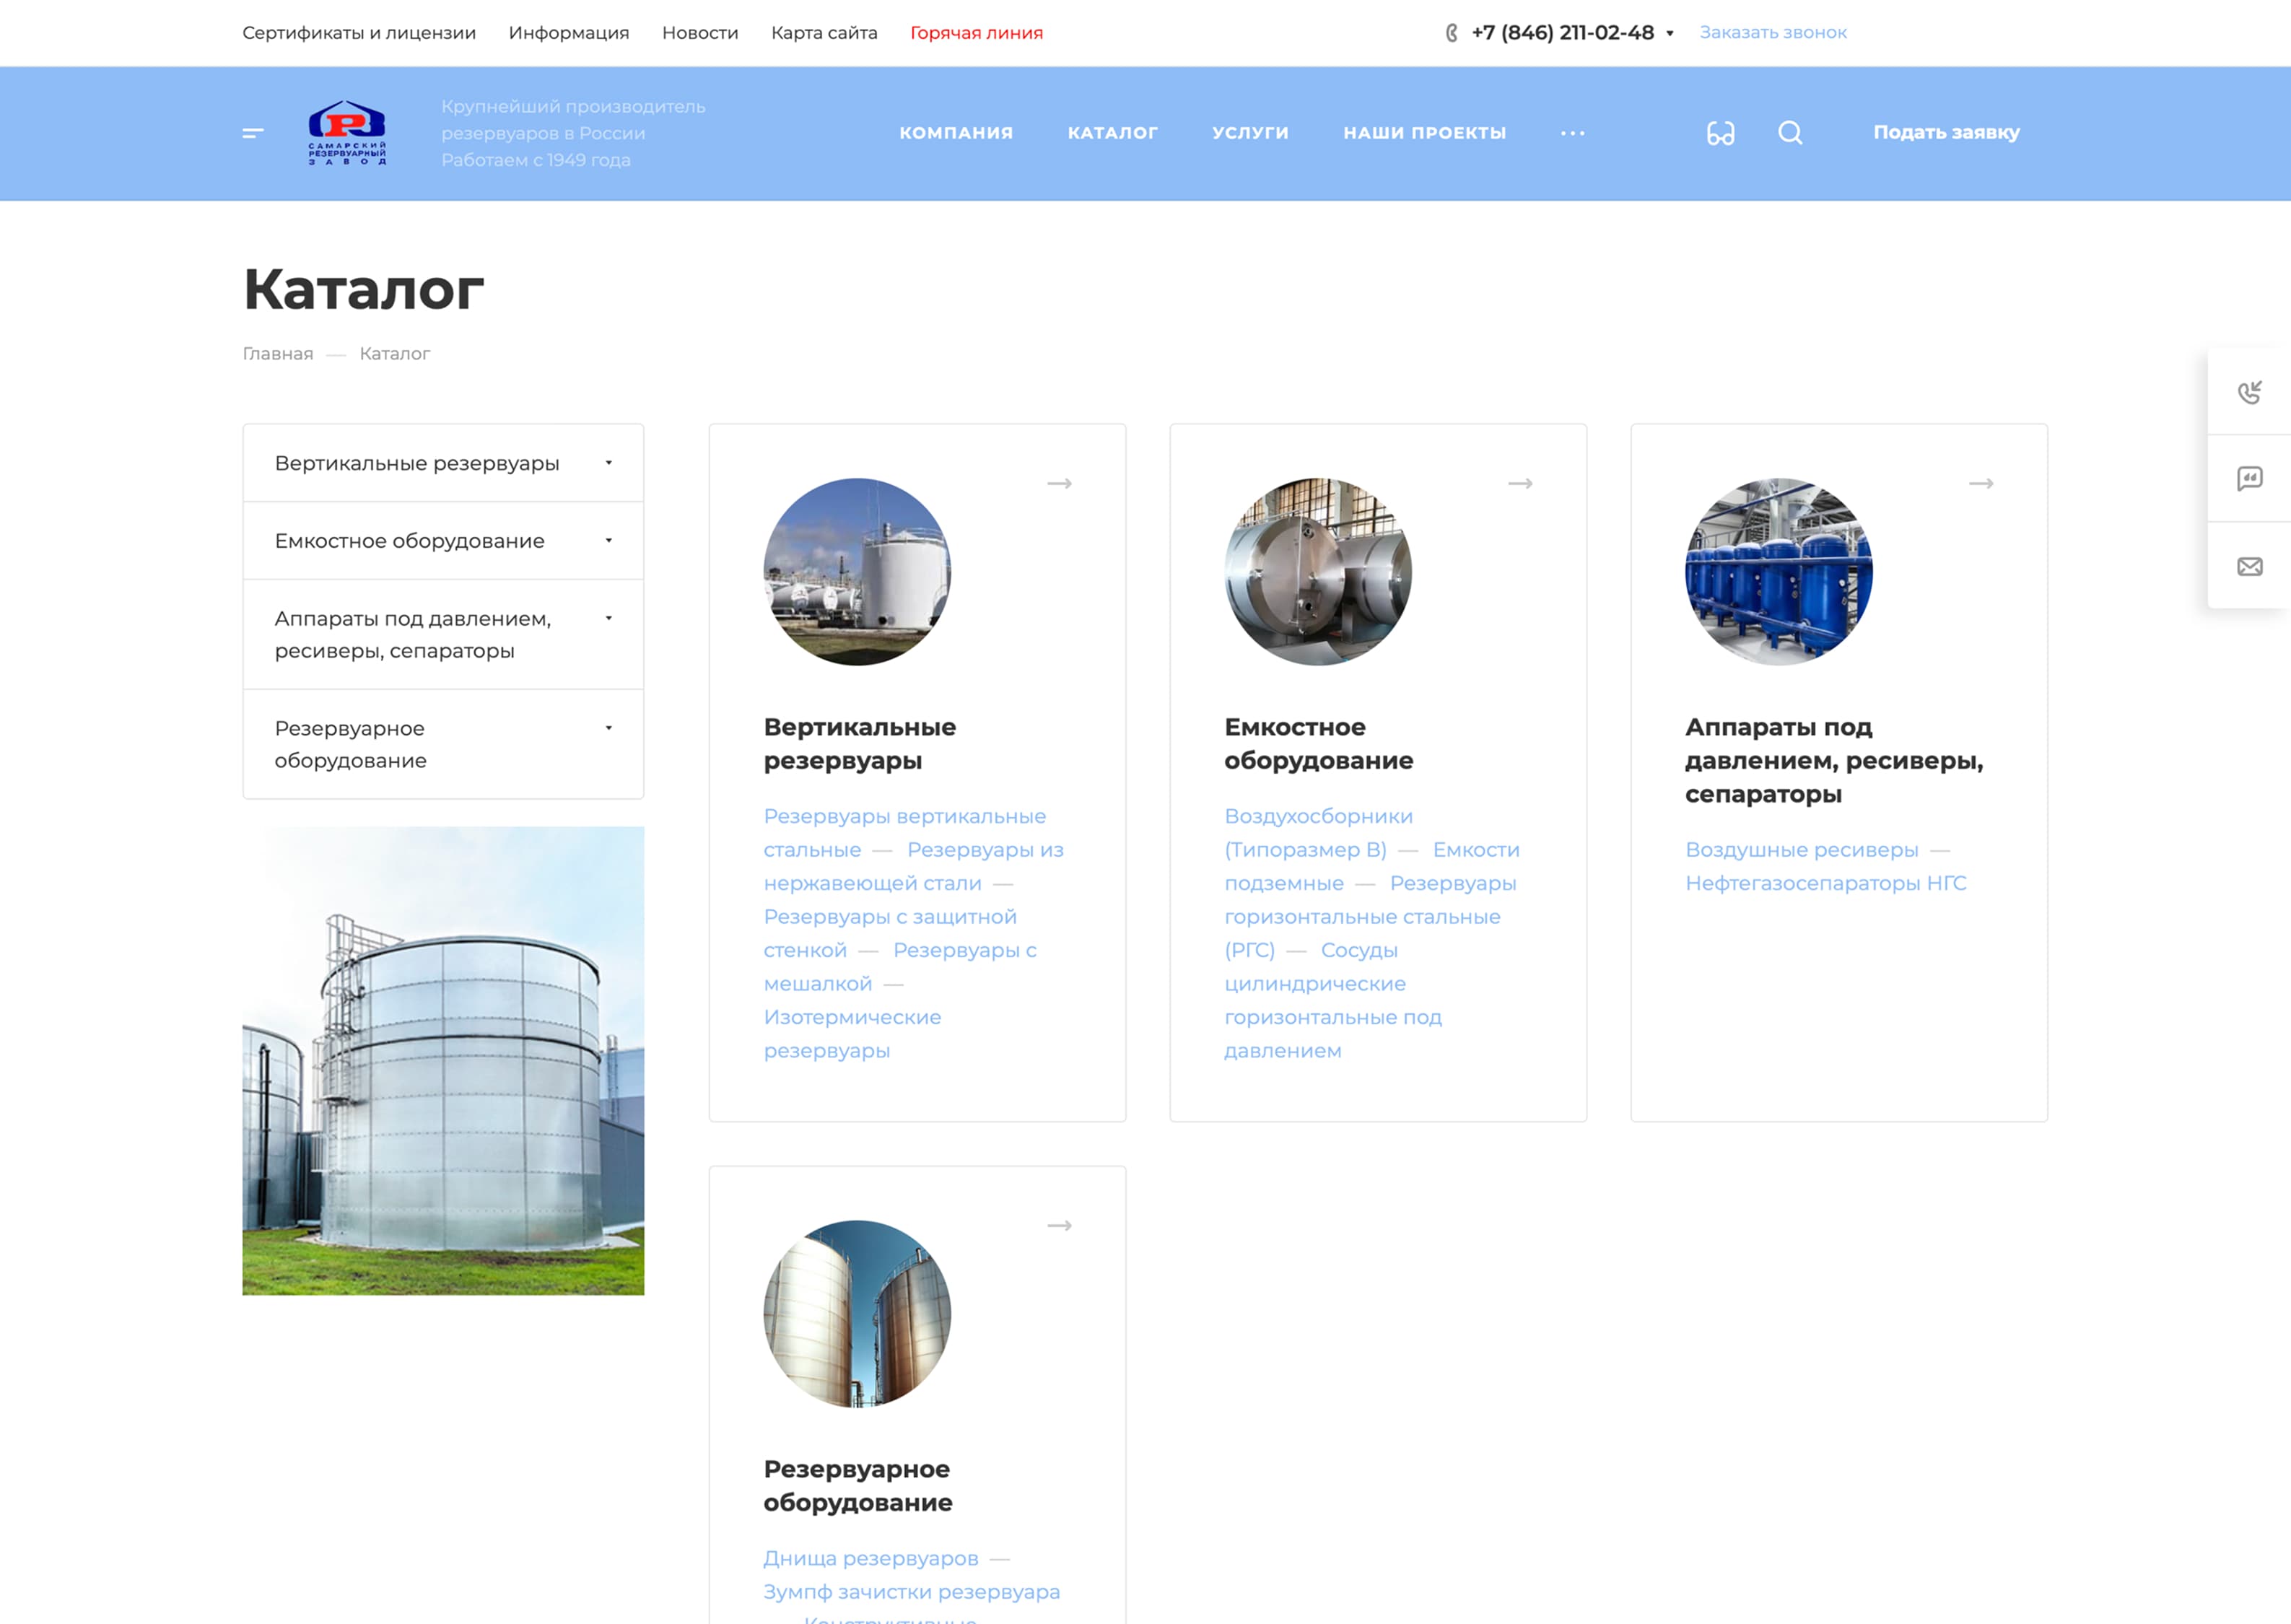The width and height of the screenshot is (2291, 1624).
Task: Expand Емкостное оборудование sidebar category
Action: coord(608,541)
